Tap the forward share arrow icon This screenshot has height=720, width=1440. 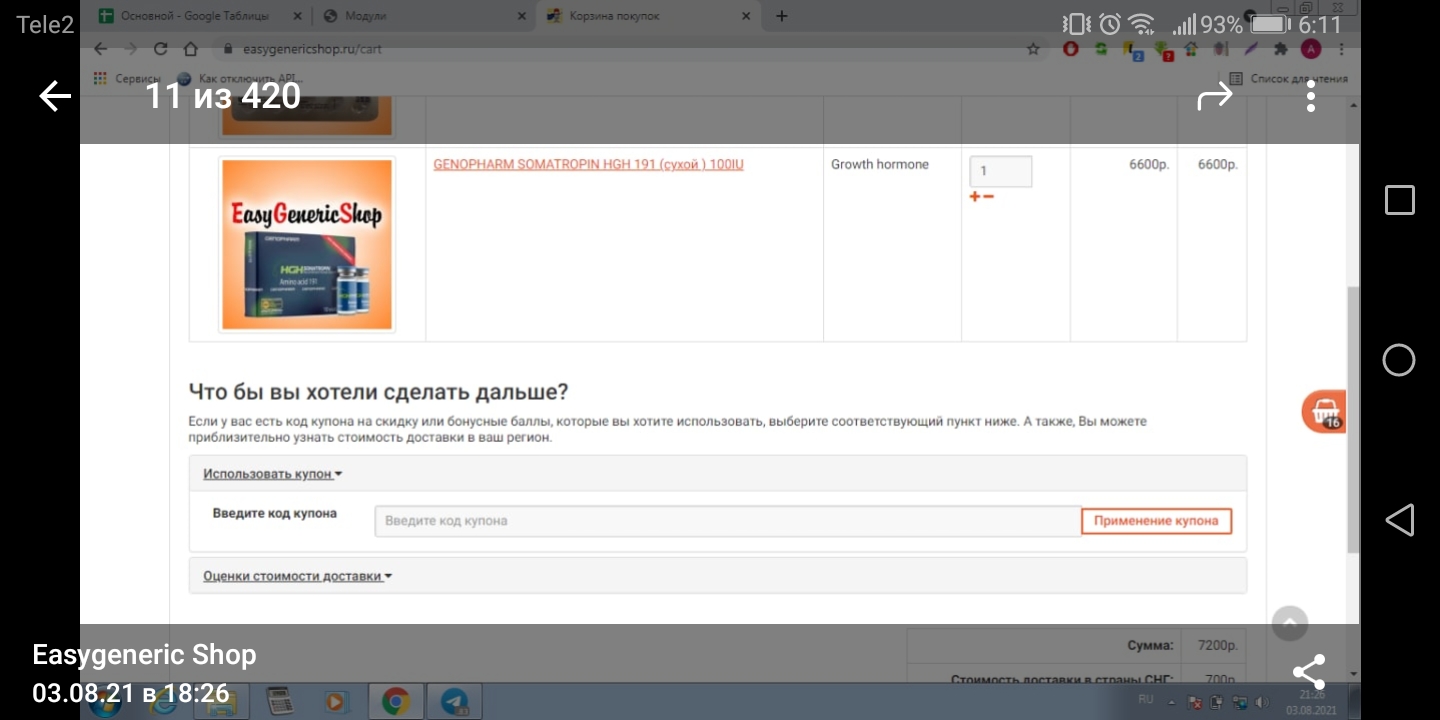[x=1215, y=96]
